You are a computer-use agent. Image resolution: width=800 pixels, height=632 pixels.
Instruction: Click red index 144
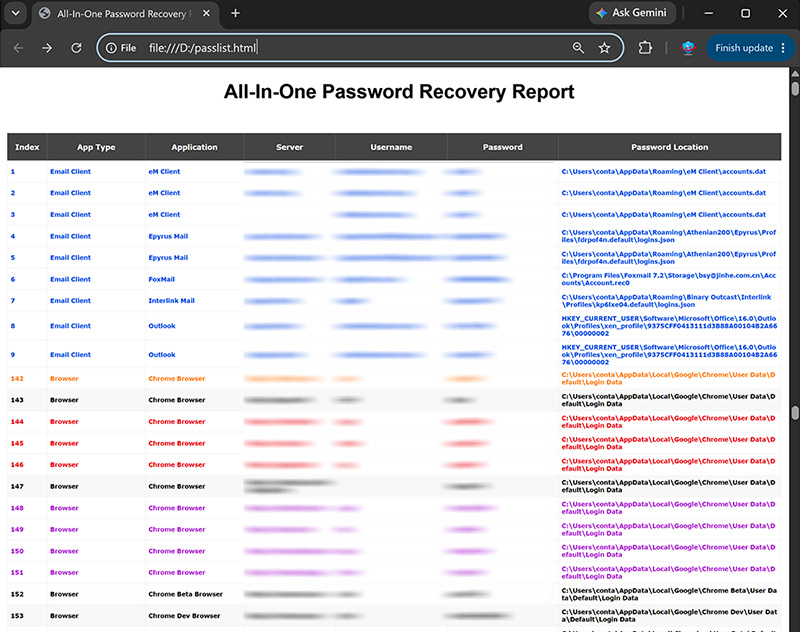click(17, 422)
